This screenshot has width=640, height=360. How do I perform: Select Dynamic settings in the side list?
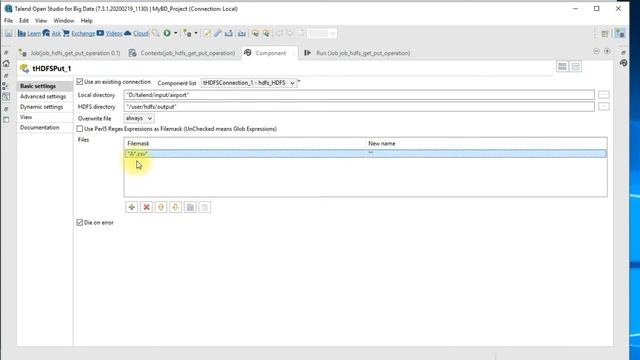(45, 107)
